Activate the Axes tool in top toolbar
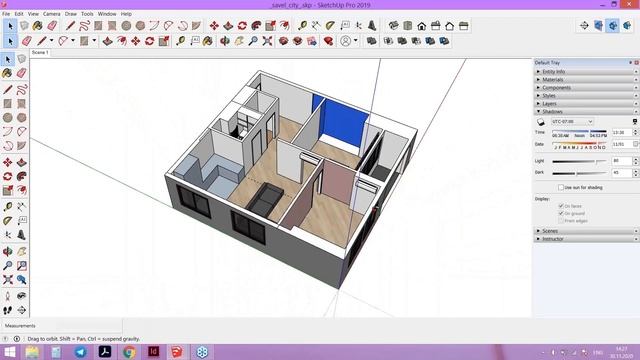Image resolution: width=640 pixels, height=360 pixels. pos(358,26)
